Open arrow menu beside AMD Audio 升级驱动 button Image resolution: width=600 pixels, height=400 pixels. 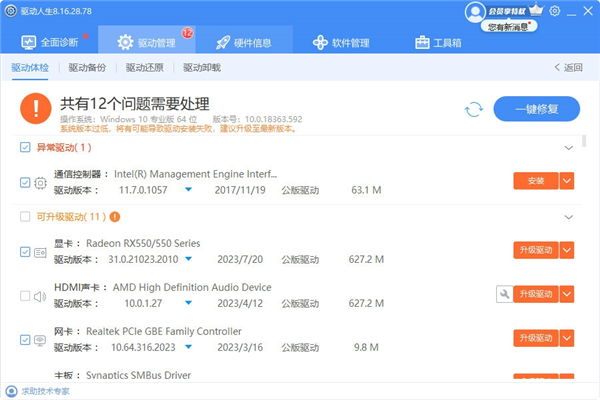coord(567,294)
